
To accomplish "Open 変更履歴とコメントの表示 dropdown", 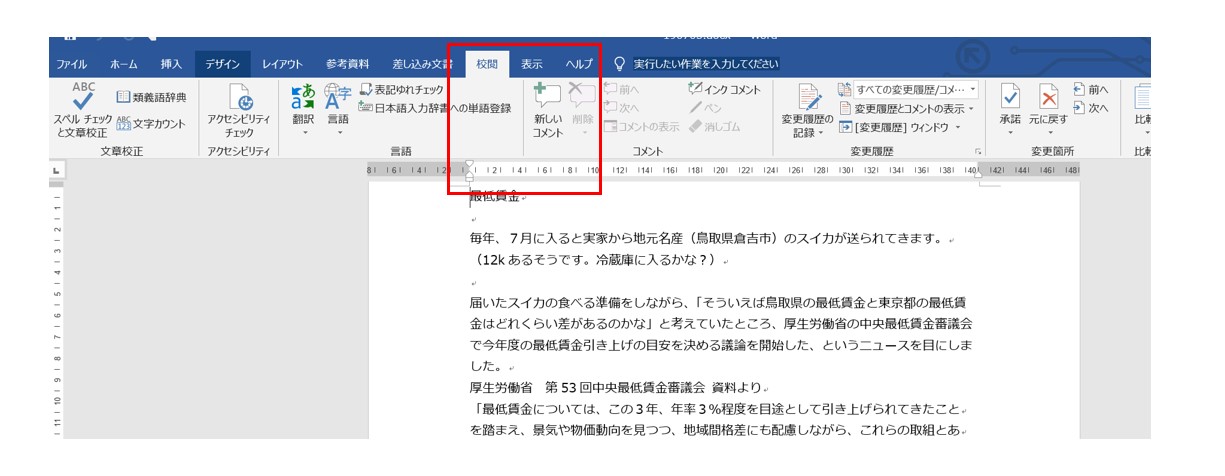I will tap(907, 108).
